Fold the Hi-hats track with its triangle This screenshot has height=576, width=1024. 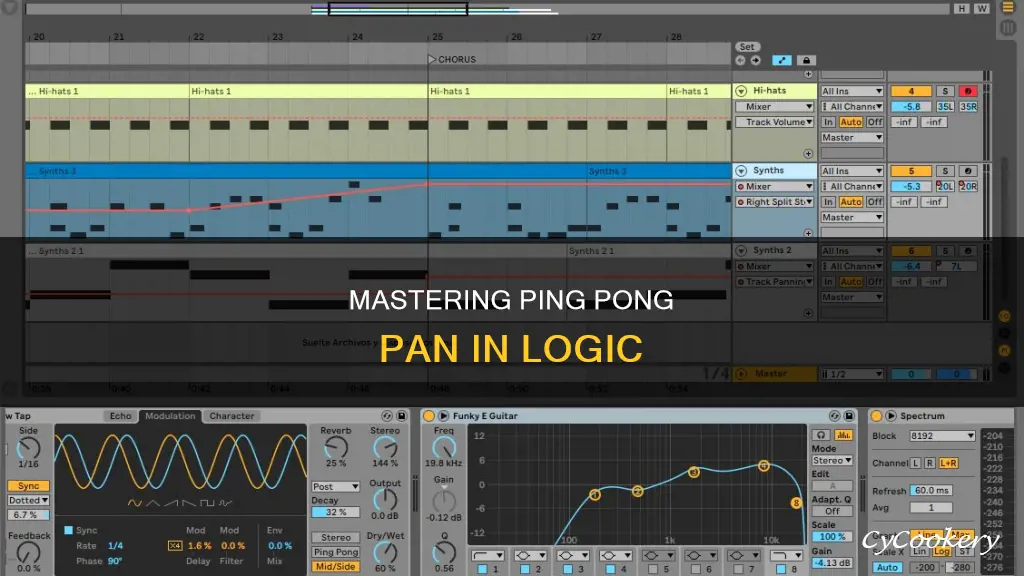741,91
